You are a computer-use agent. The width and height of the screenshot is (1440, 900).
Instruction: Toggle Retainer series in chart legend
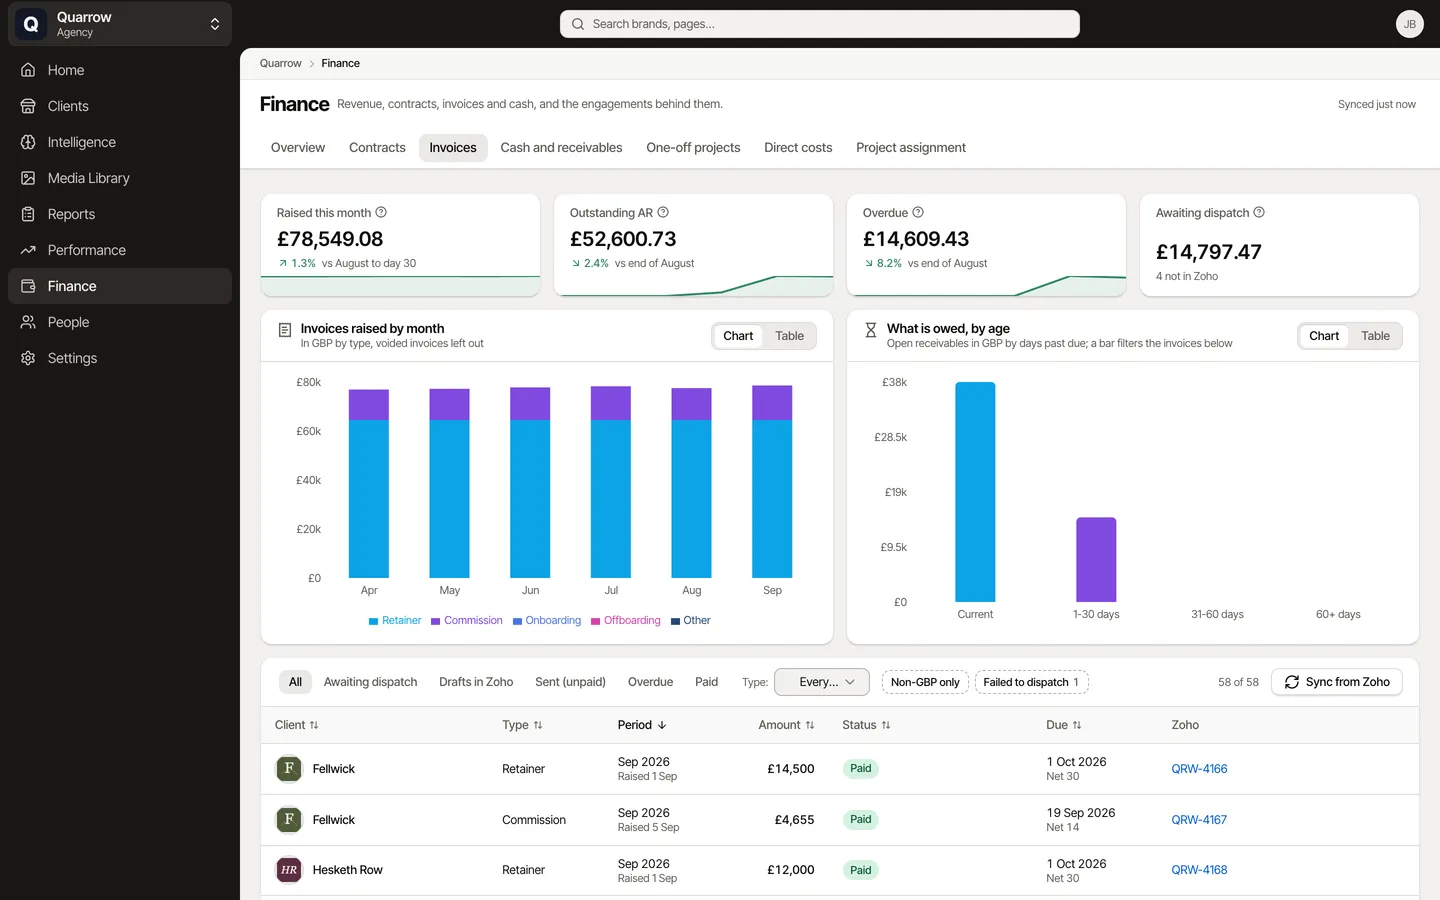pyautogui.click(x=395, y=621)
